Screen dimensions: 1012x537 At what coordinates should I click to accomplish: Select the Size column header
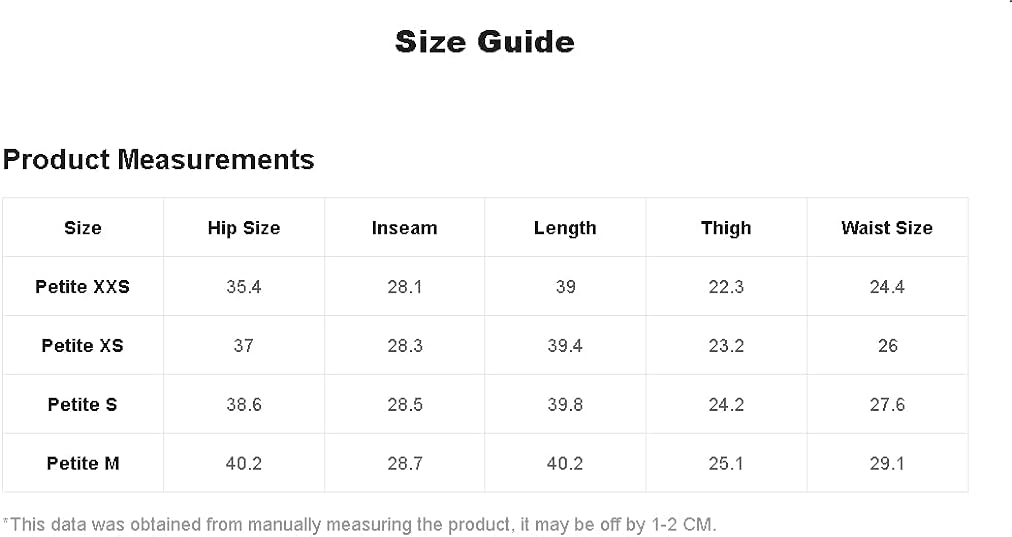[x=83, y=228]
